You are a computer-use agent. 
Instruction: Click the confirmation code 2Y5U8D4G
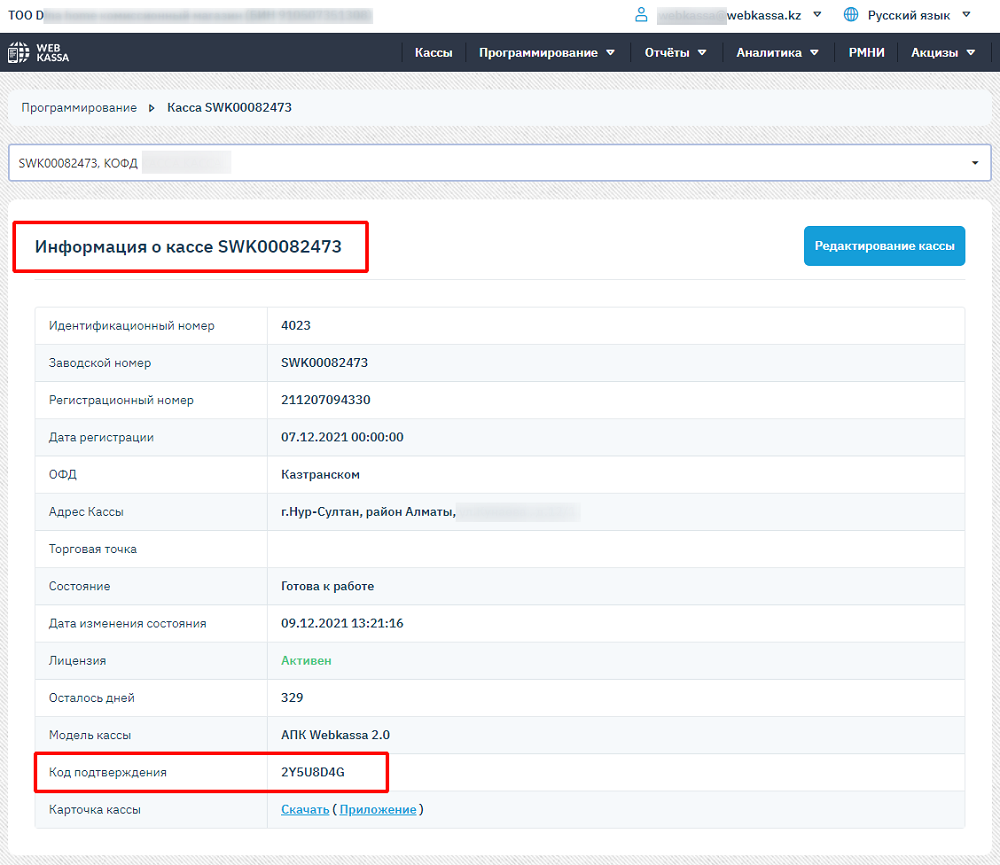(x=312, y=773)
